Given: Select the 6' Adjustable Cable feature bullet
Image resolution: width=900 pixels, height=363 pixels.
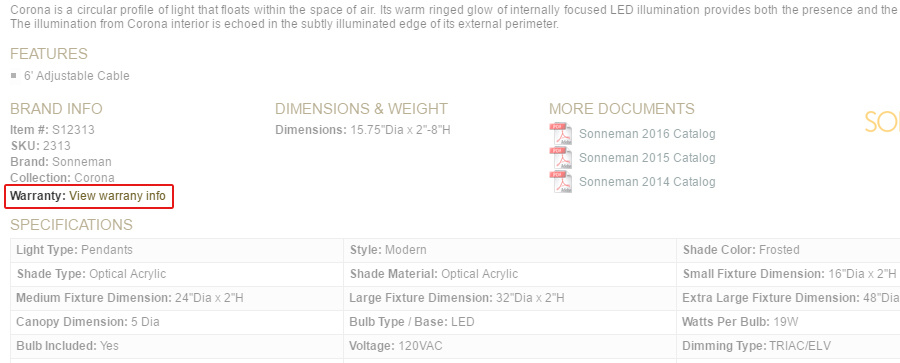Looking at the screenshot, I should [x=70, y=76].
